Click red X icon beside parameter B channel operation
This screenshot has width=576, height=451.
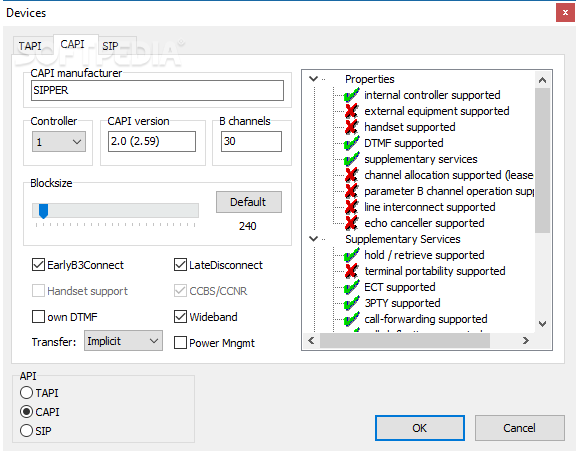click(x=351, y=191)
